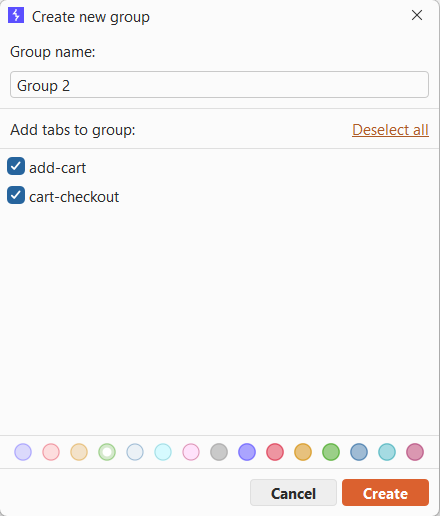Pick the steel blue color swatch
The image size is (440, 516).
pos(359,452)
